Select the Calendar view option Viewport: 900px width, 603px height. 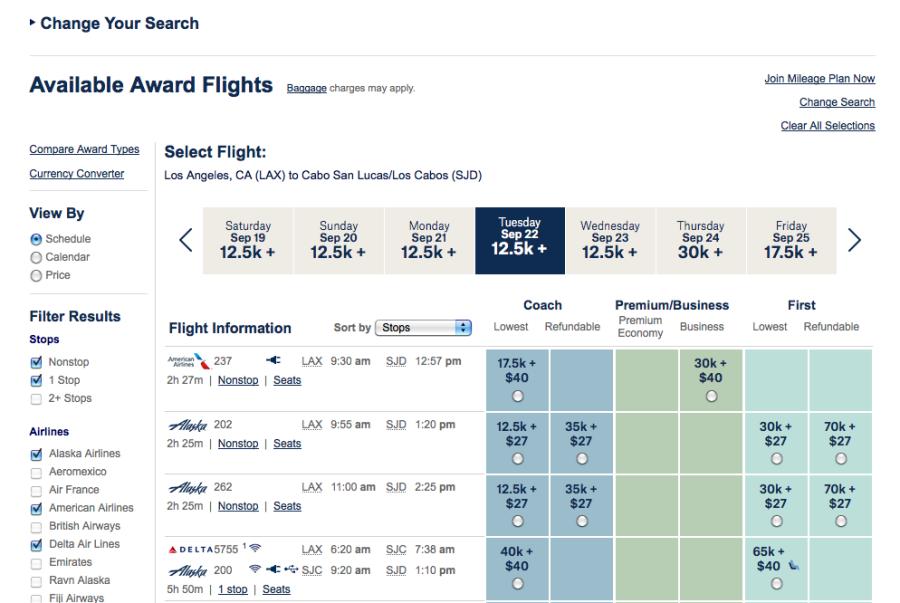click(x=37, y=257)
